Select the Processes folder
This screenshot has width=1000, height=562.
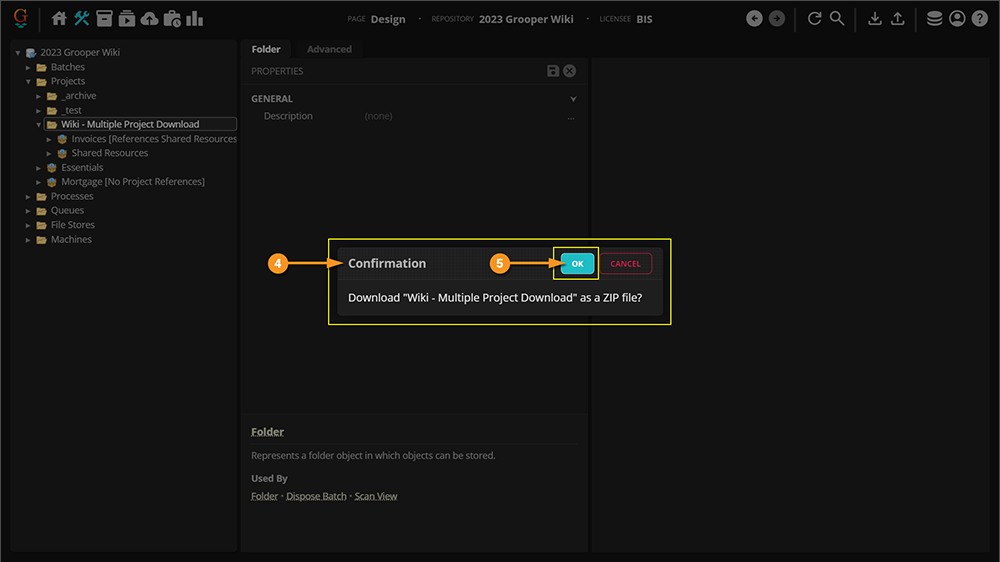click(72, 196)
